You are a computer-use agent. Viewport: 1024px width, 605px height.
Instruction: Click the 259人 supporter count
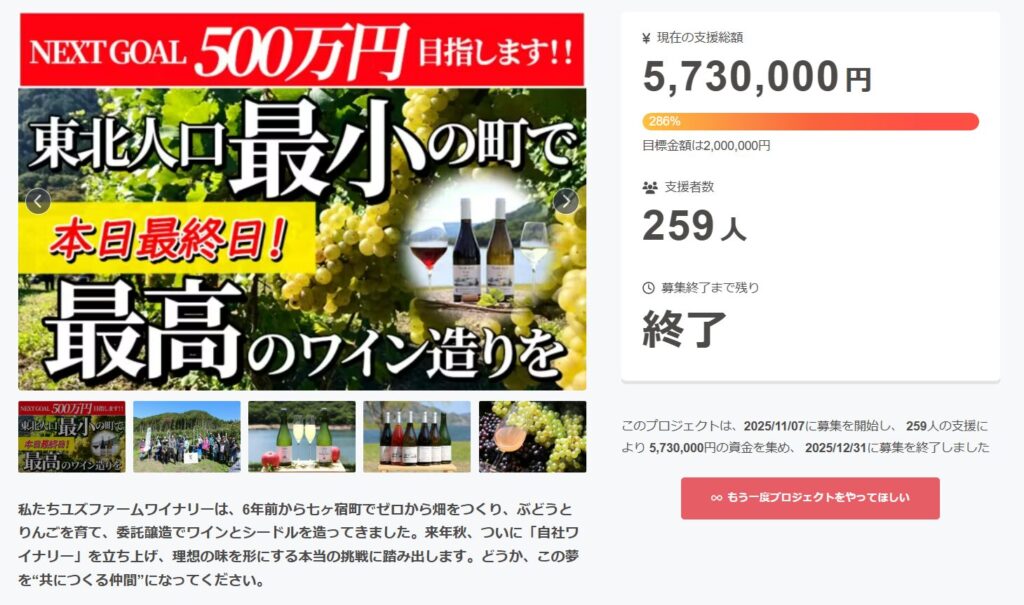(694, 226)
